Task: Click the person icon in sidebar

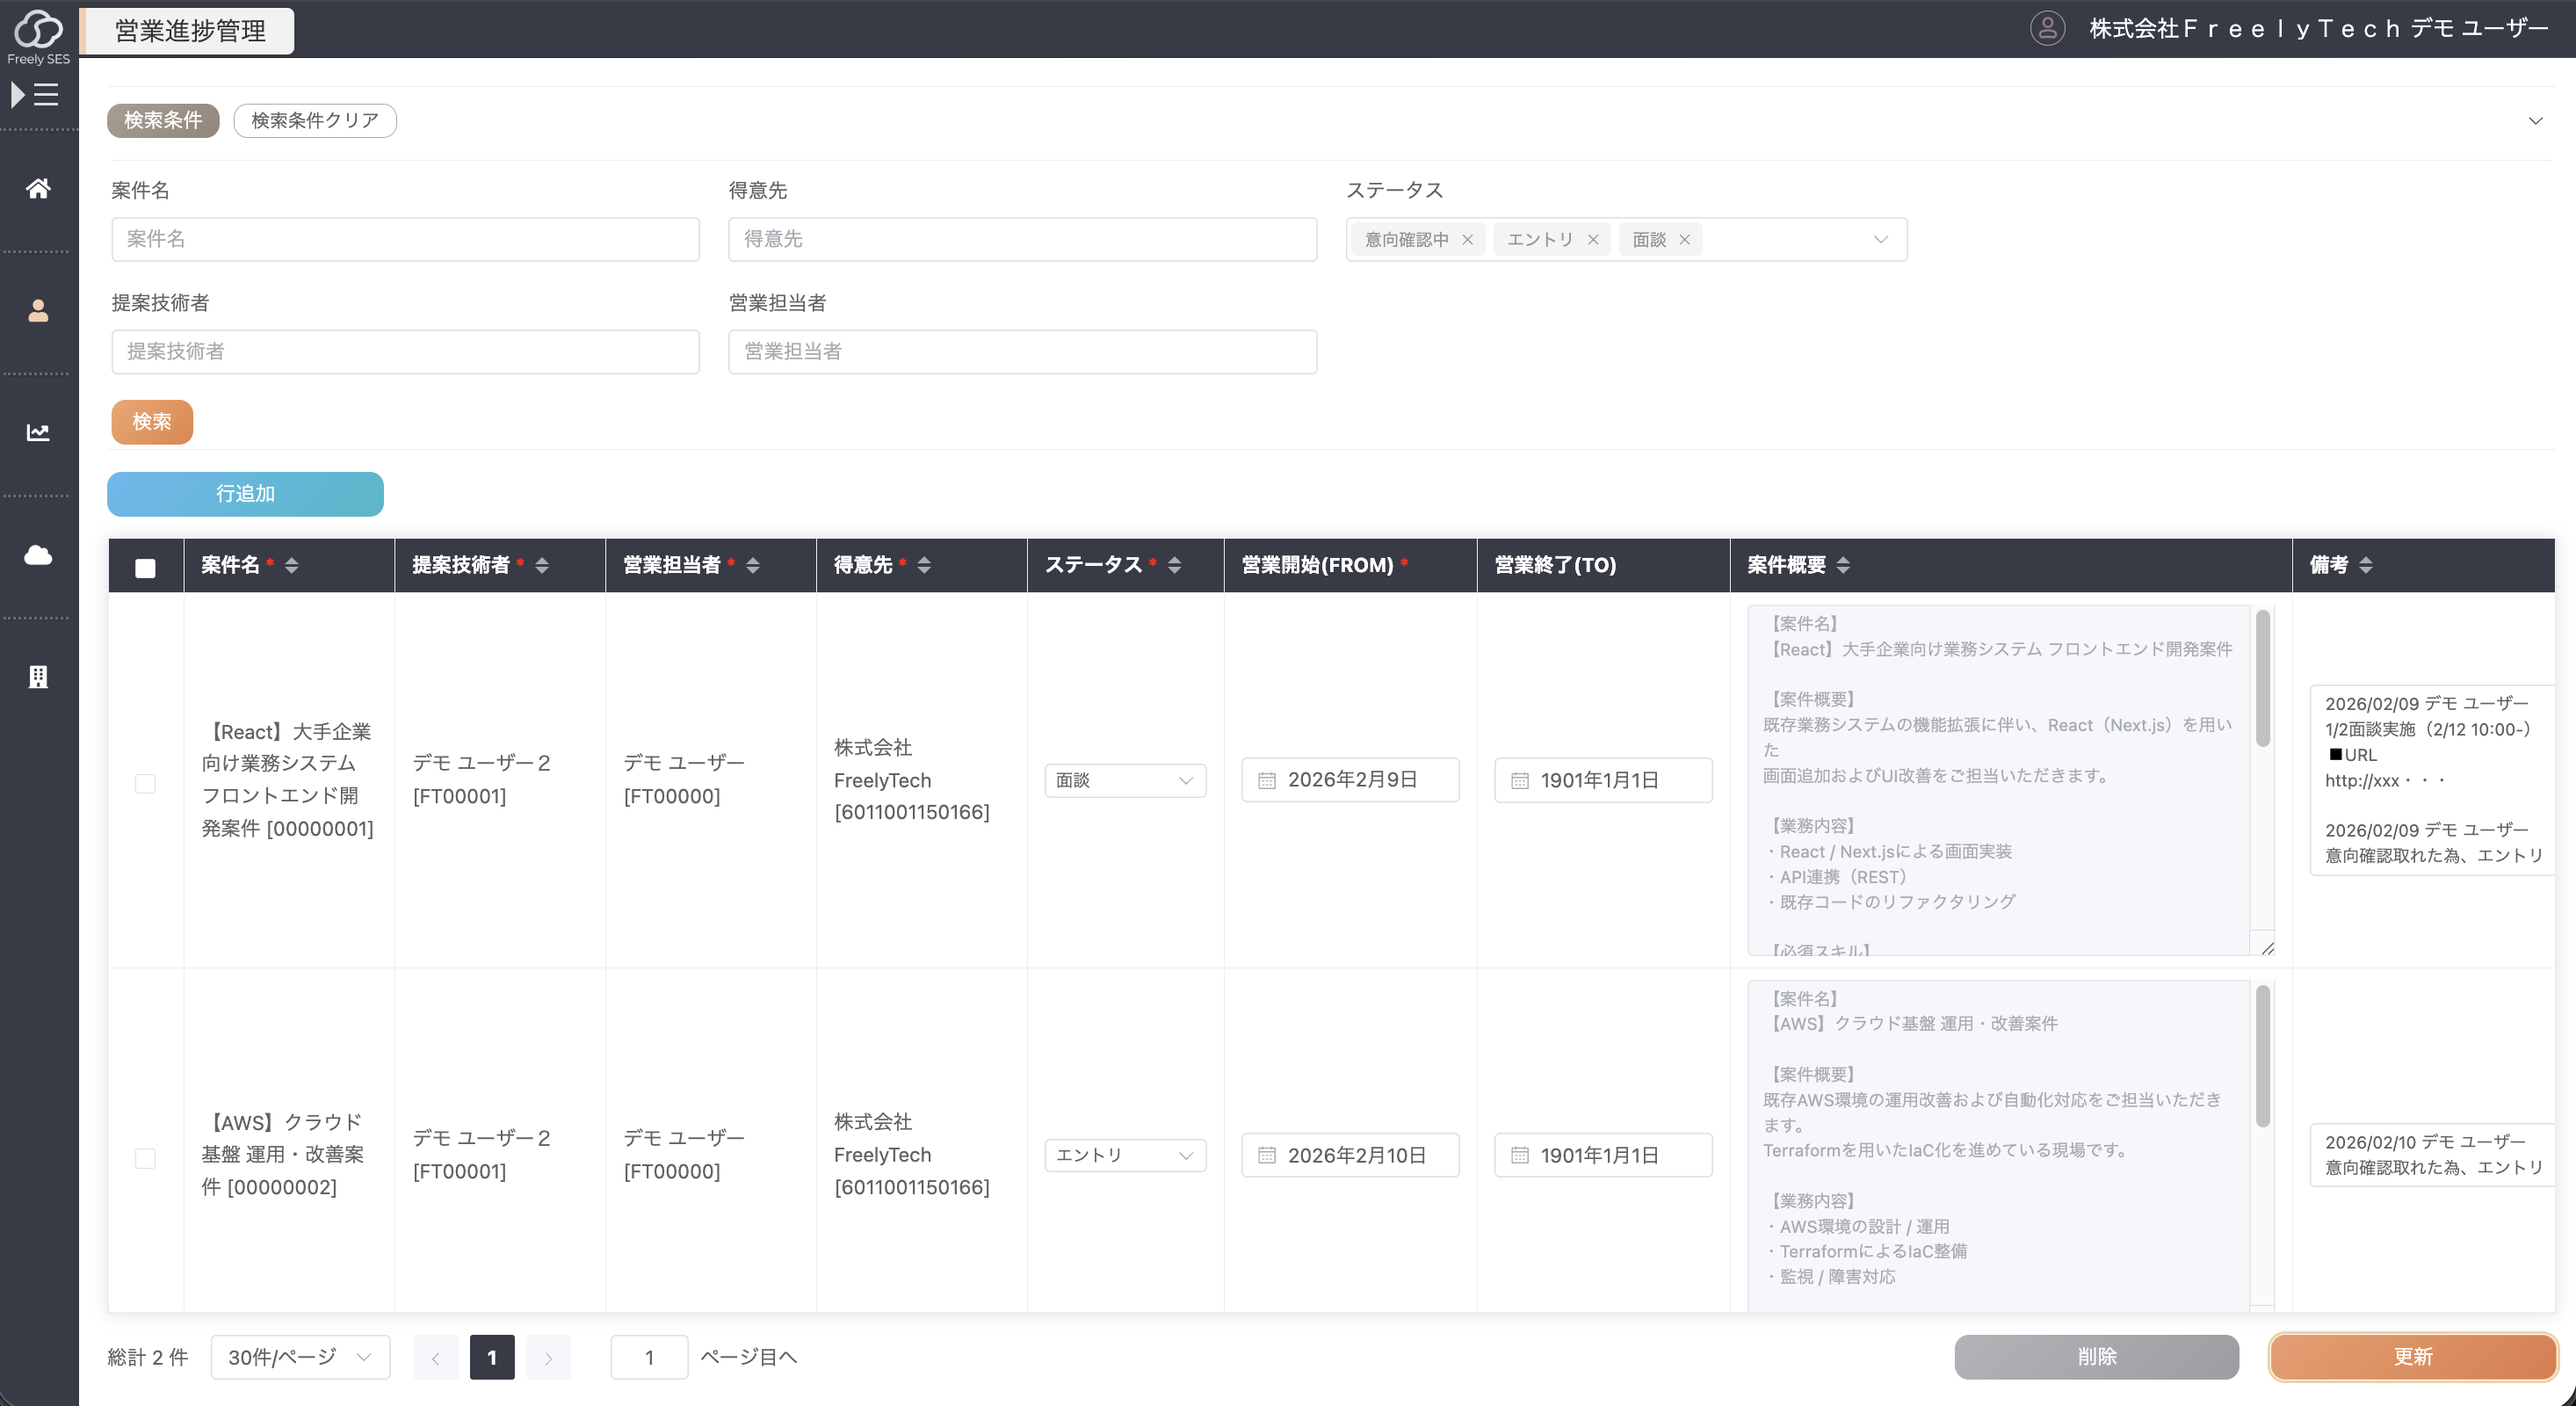Action: (38, 311)
